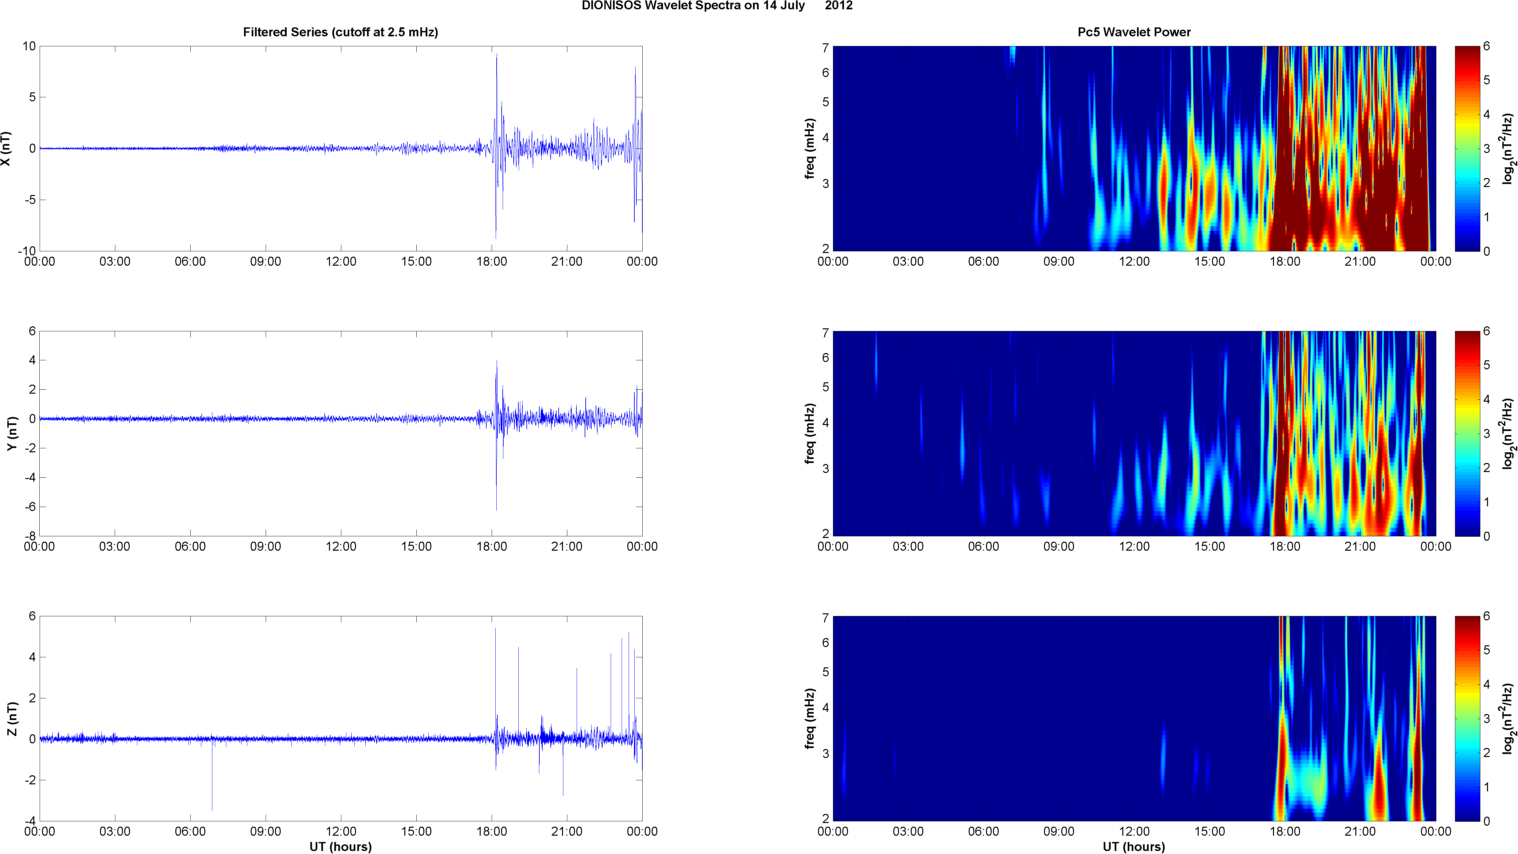1518x854 pixels.
Task: Select 'freq (mHz)' label of bottom spectrogram
Action: (810, 718)
